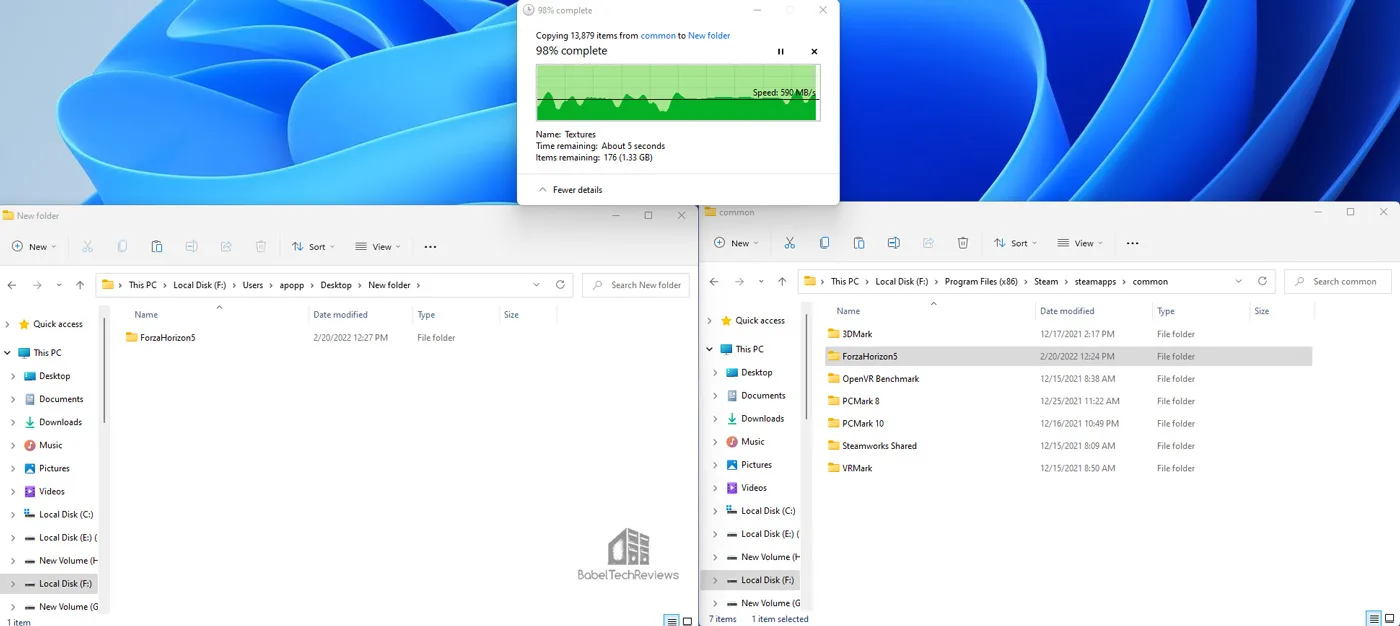Sort by Size column in common window
This screenshot has height=626, width=1400.
[1262, 311]
